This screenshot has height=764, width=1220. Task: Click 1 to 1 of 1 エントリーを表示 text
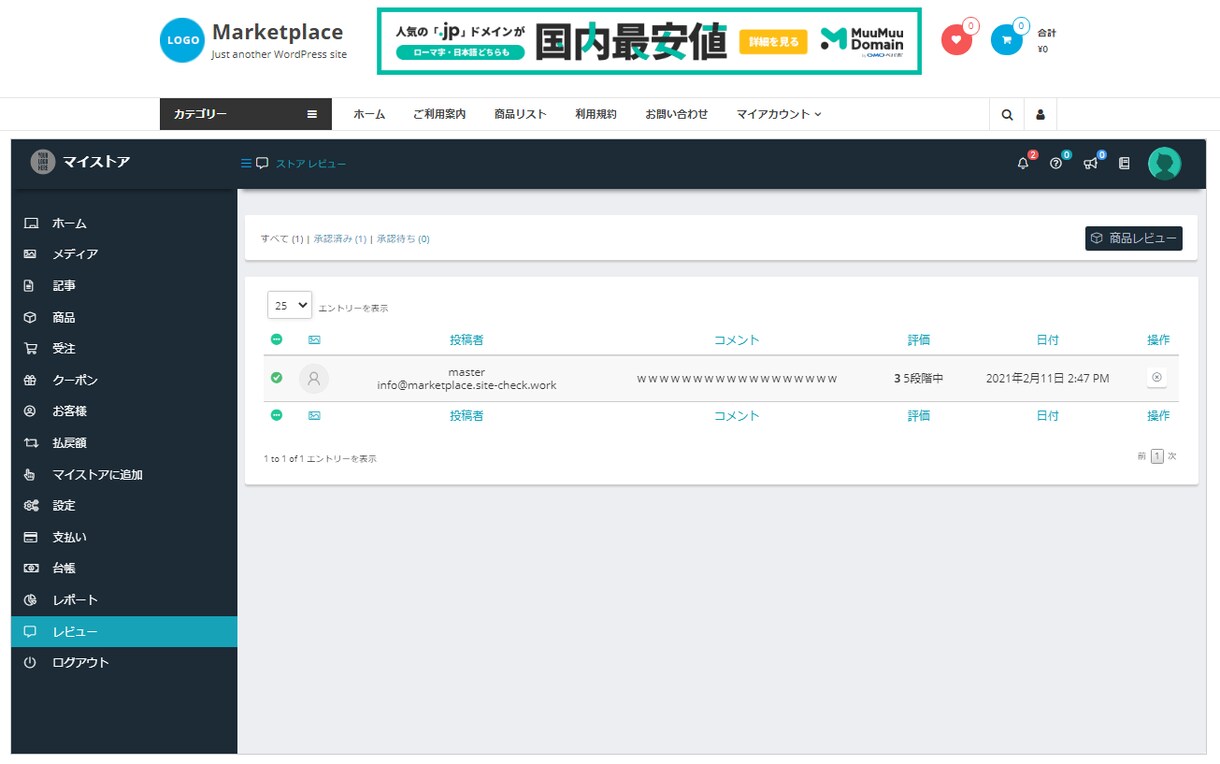[320, 459]
